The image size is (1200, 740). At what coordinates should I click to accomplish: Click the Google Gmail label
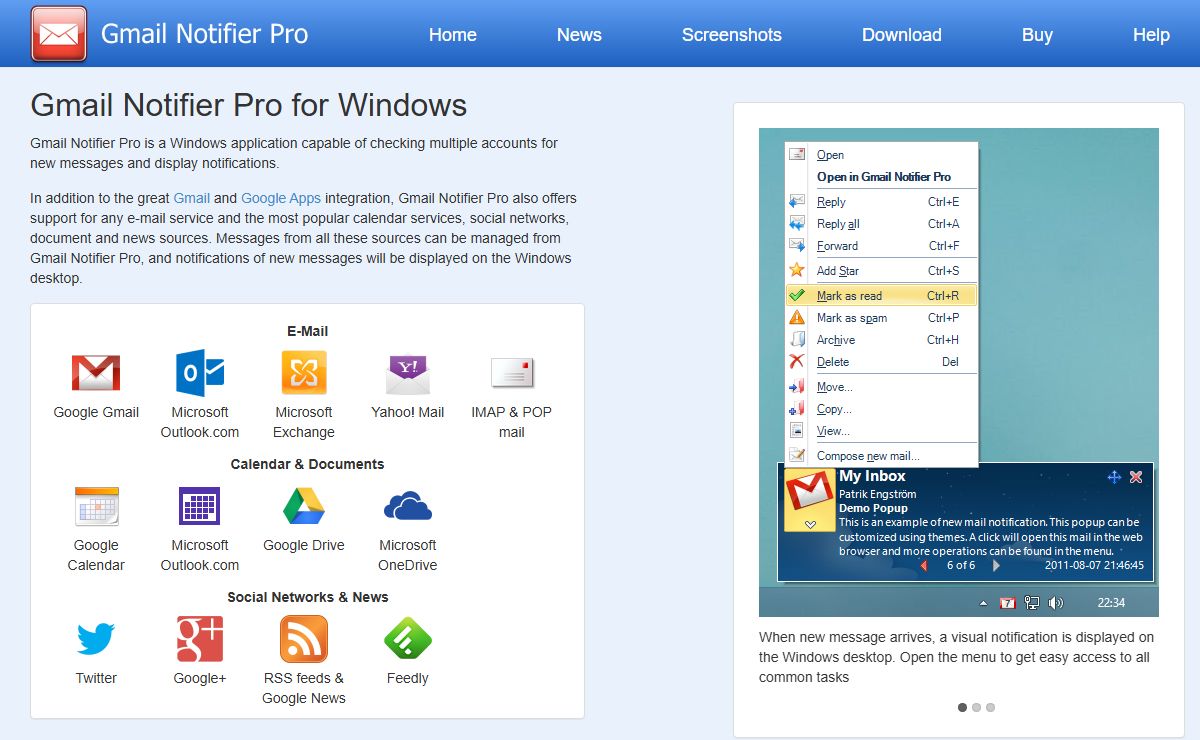[96, 412]
